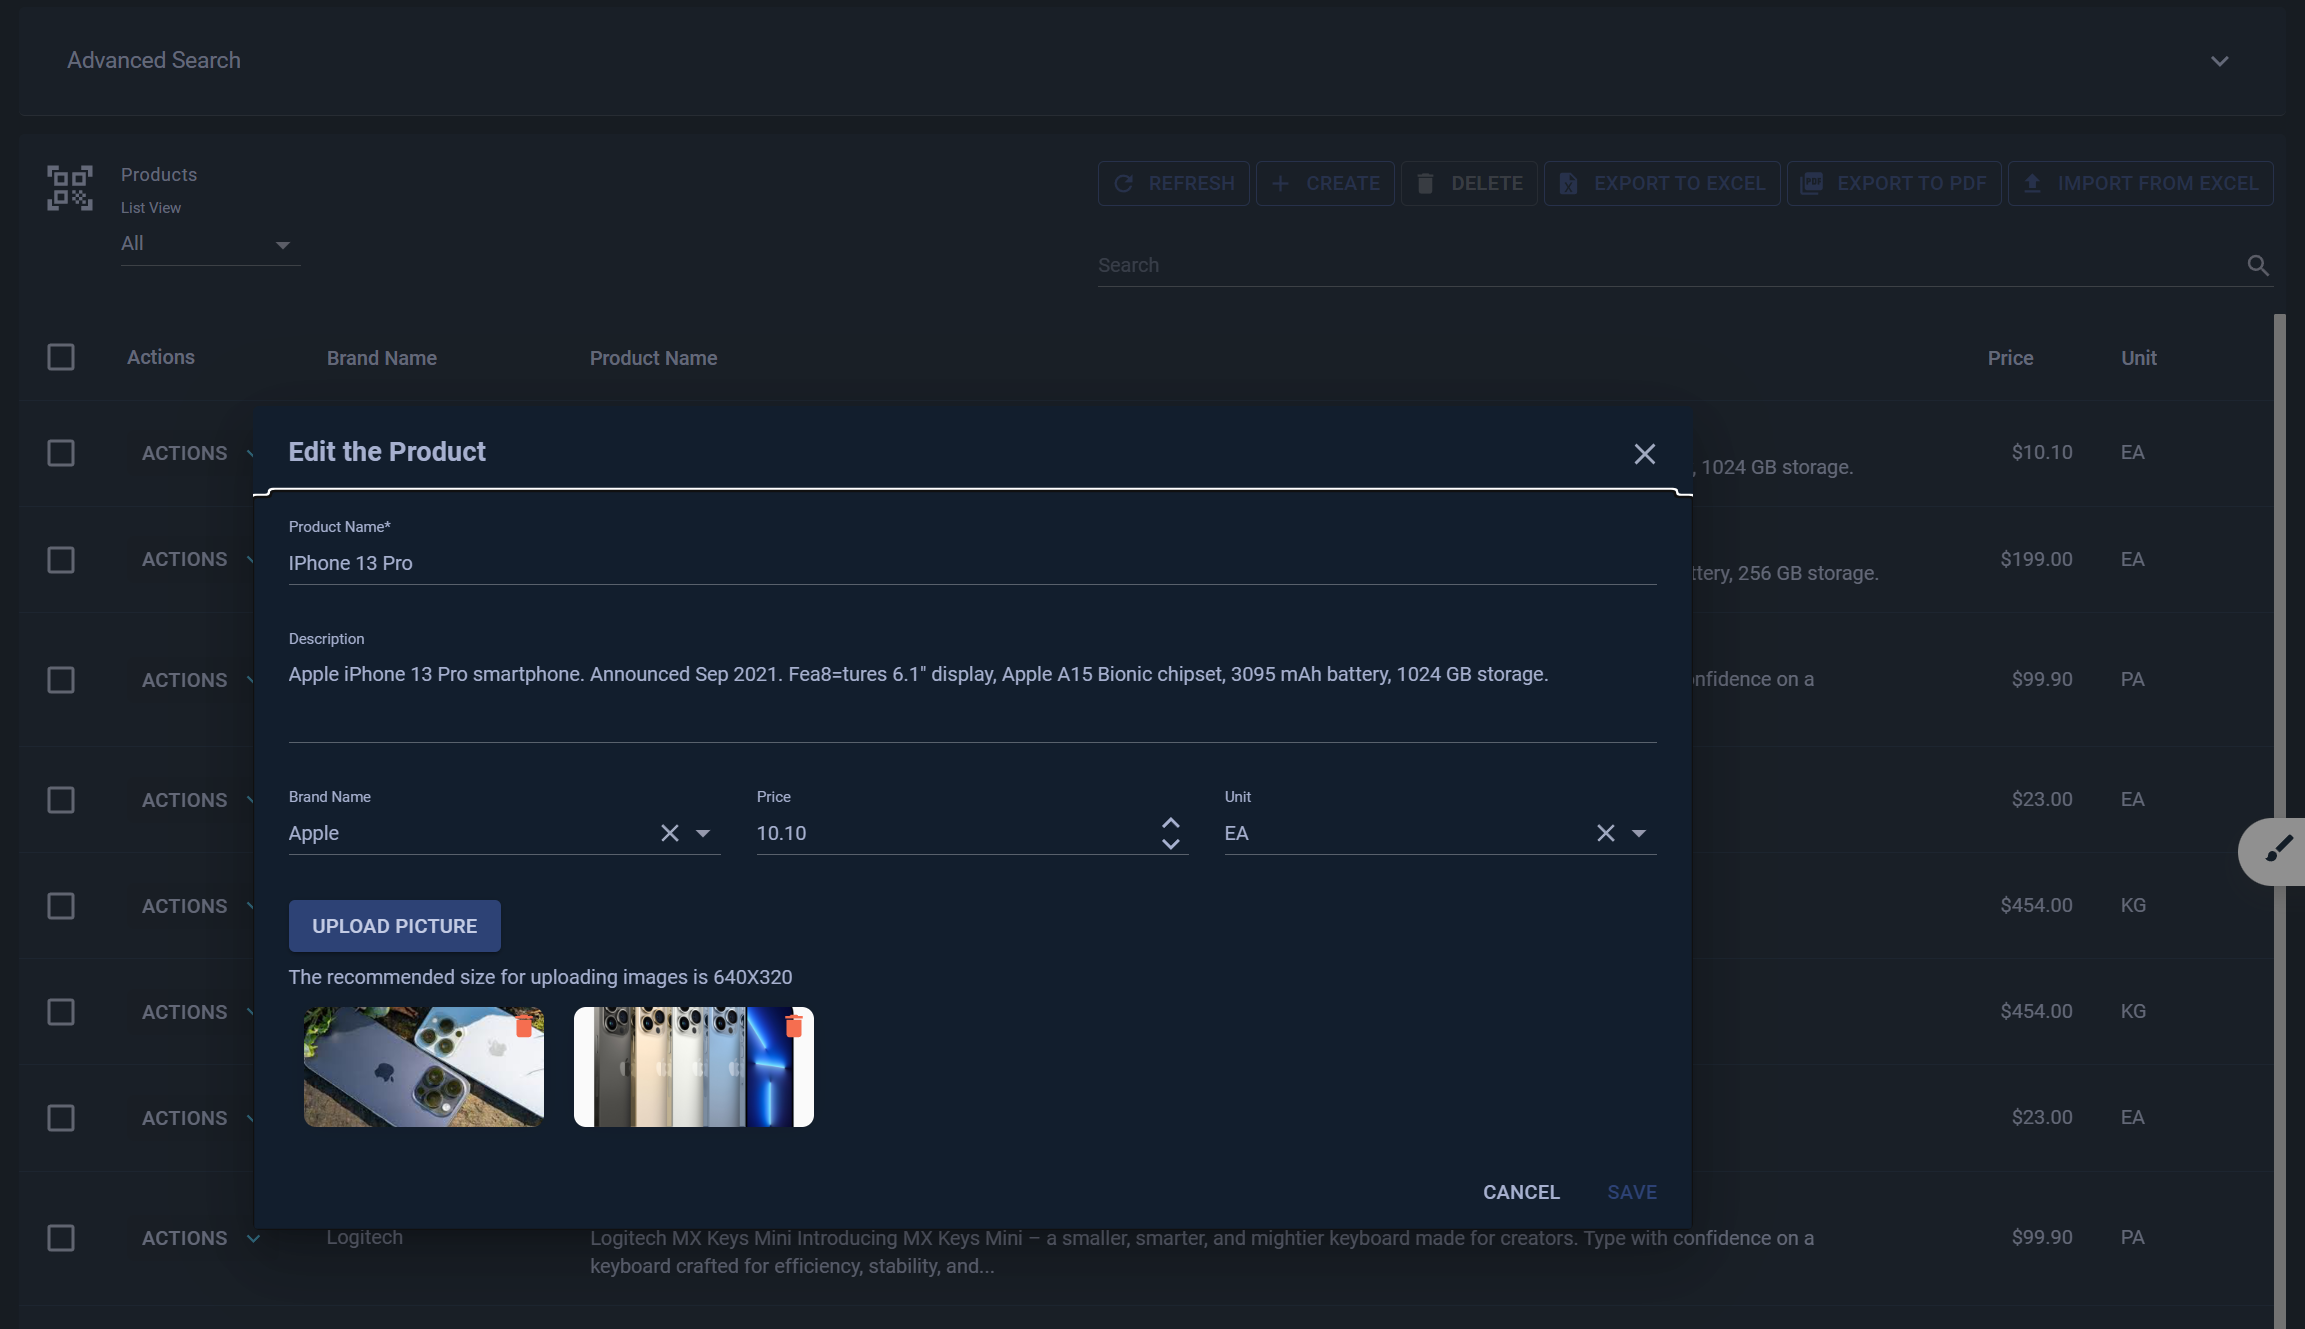
Task: Click the search magnifier icon
Action: point(2257,265)
